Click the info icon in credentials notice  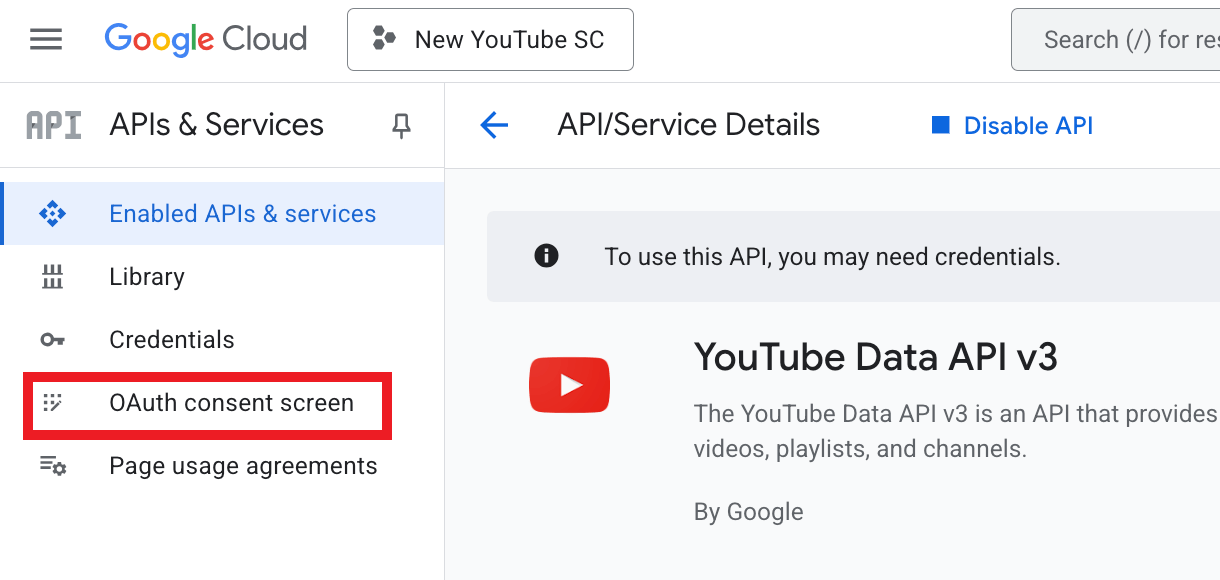click(546, 257)
